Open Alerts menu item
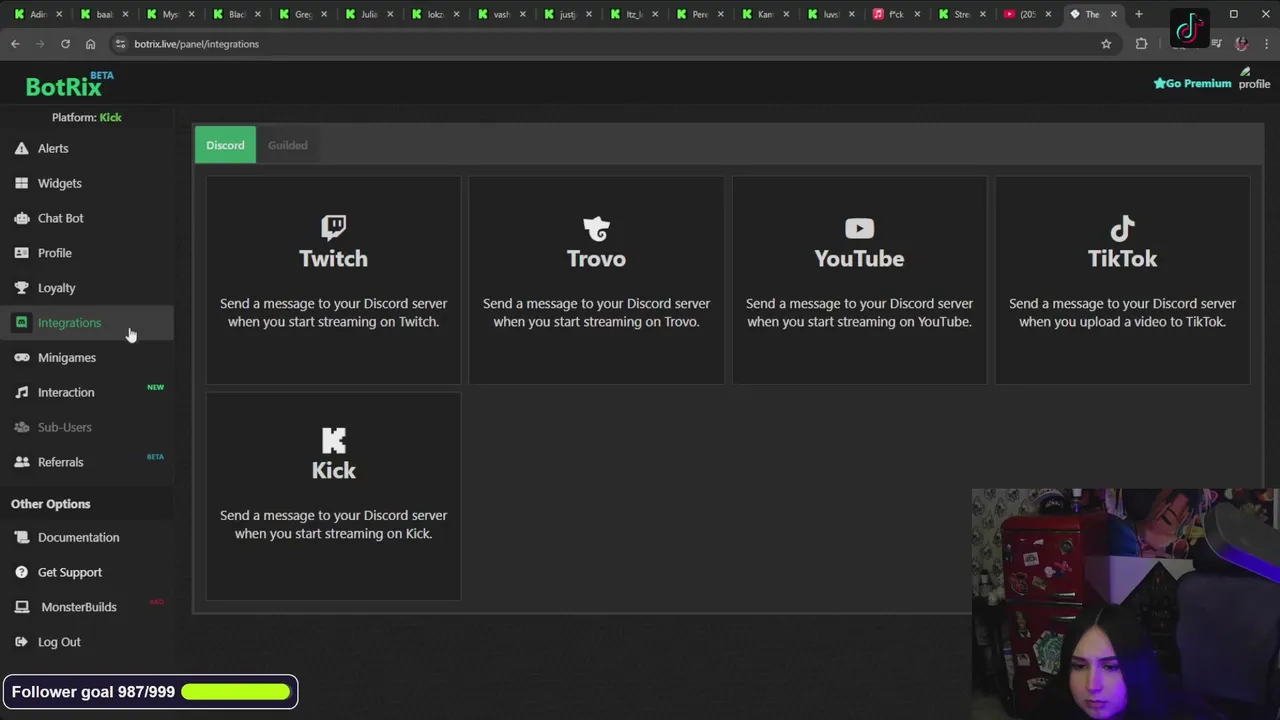Screen dimensions: 1280x720 [x=53, y=148]
